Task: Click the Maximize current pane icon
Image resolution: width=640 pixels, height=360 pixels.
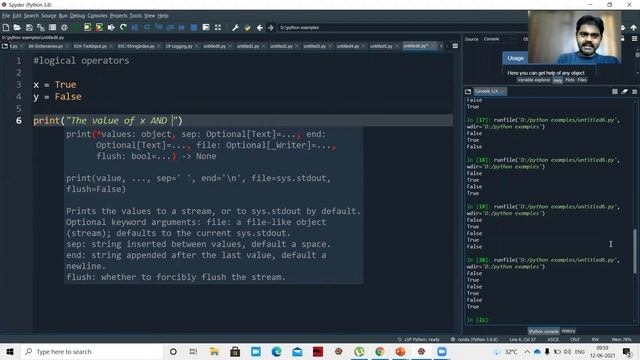Action: point(218,27)
